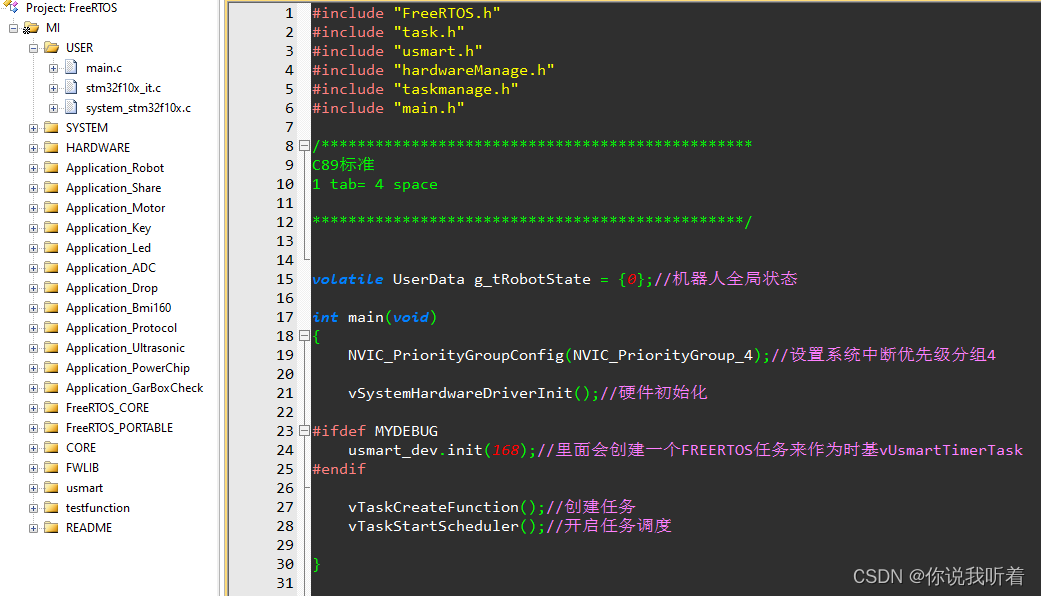Expand system_stm32f10x.c dependencies
The image size is (1041, 596).
click(53, 108)
